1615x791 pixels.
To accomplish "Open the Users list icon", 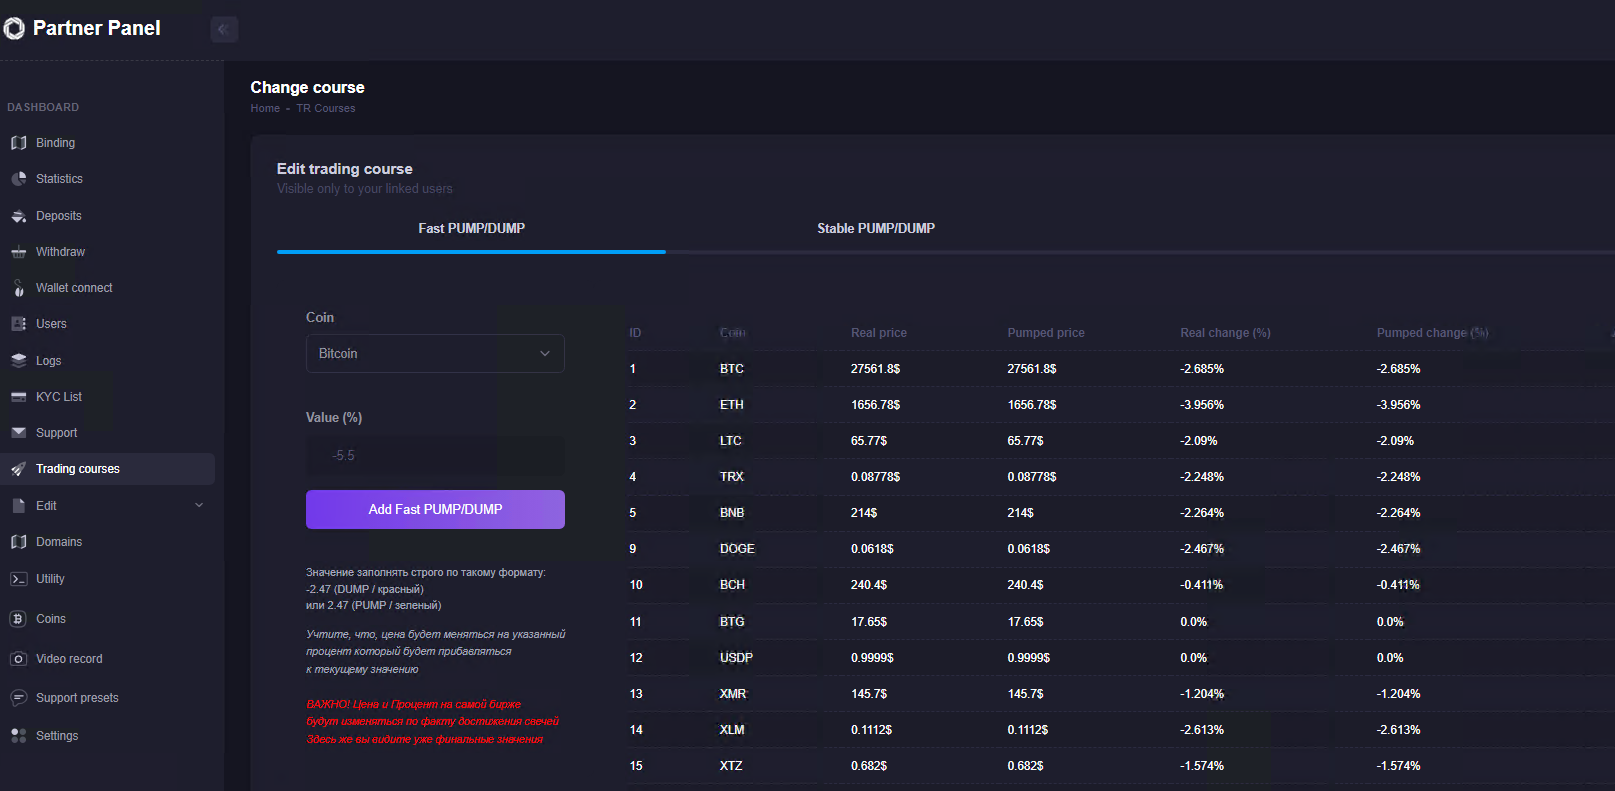I will coord(18,324).
